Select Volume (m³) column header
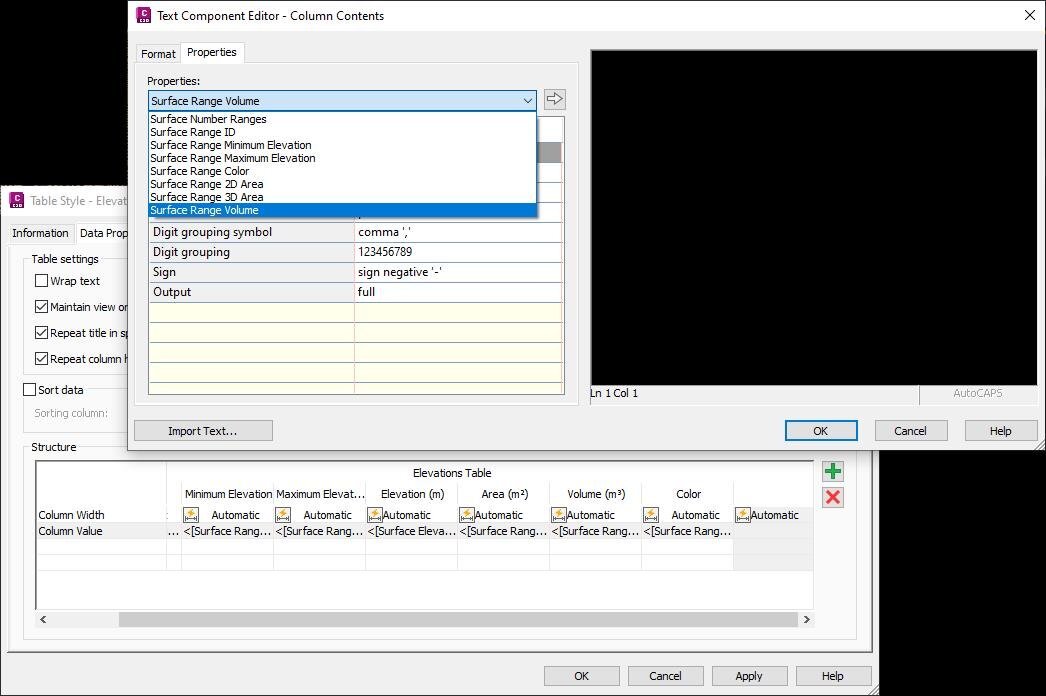1046x696 pixels. tap(596, 494)
